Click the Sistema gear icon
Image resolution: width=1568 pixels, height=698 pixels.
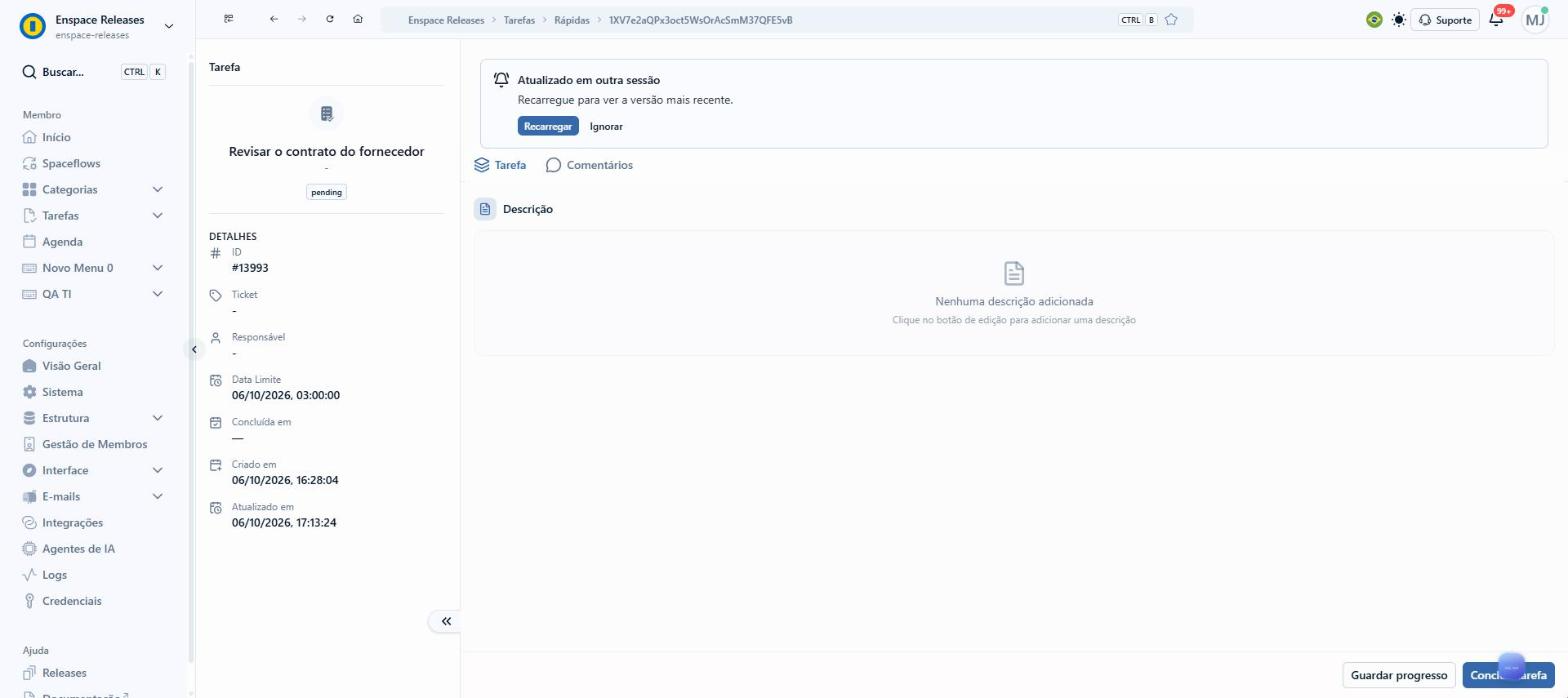point(29,392)
